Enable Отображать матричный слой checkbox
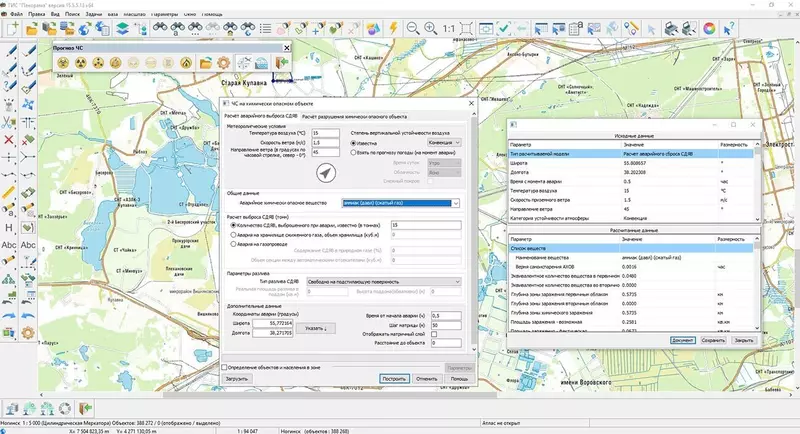Screen dimensions: 800x434 434,334
